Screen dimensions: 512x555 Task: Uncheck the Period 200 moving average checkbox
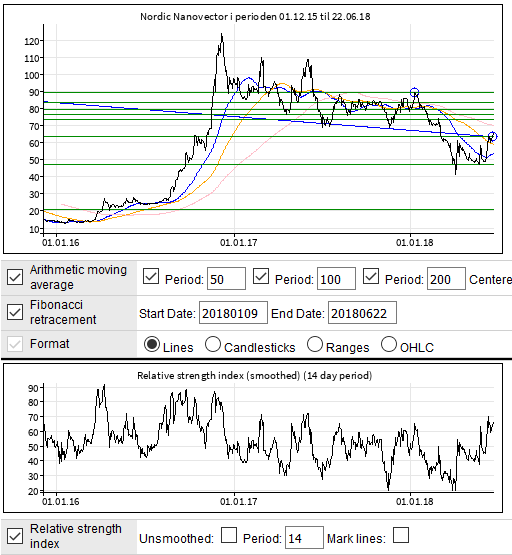coord(371,276)
